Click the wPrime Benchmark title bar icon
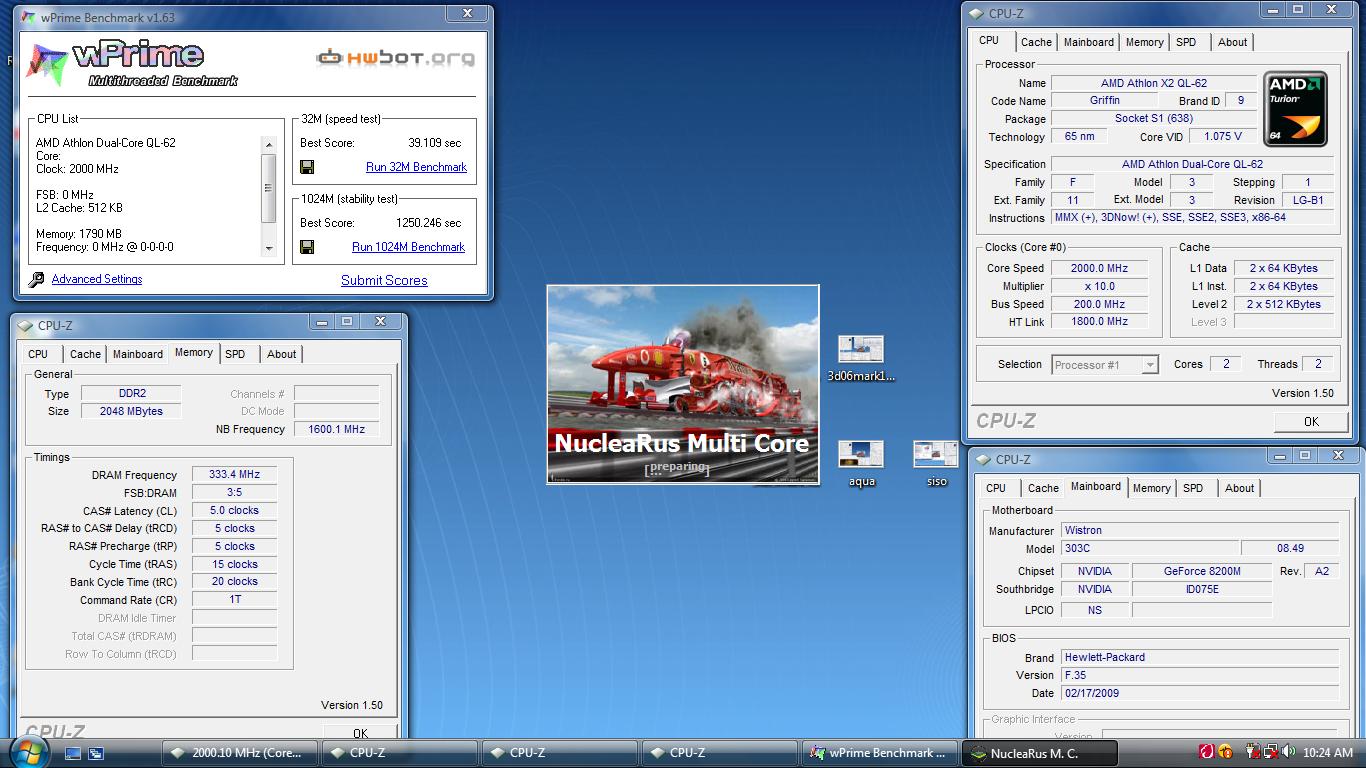Image resolution: width=1366 pixels, height=768 pixels. (x=27, y=17)
